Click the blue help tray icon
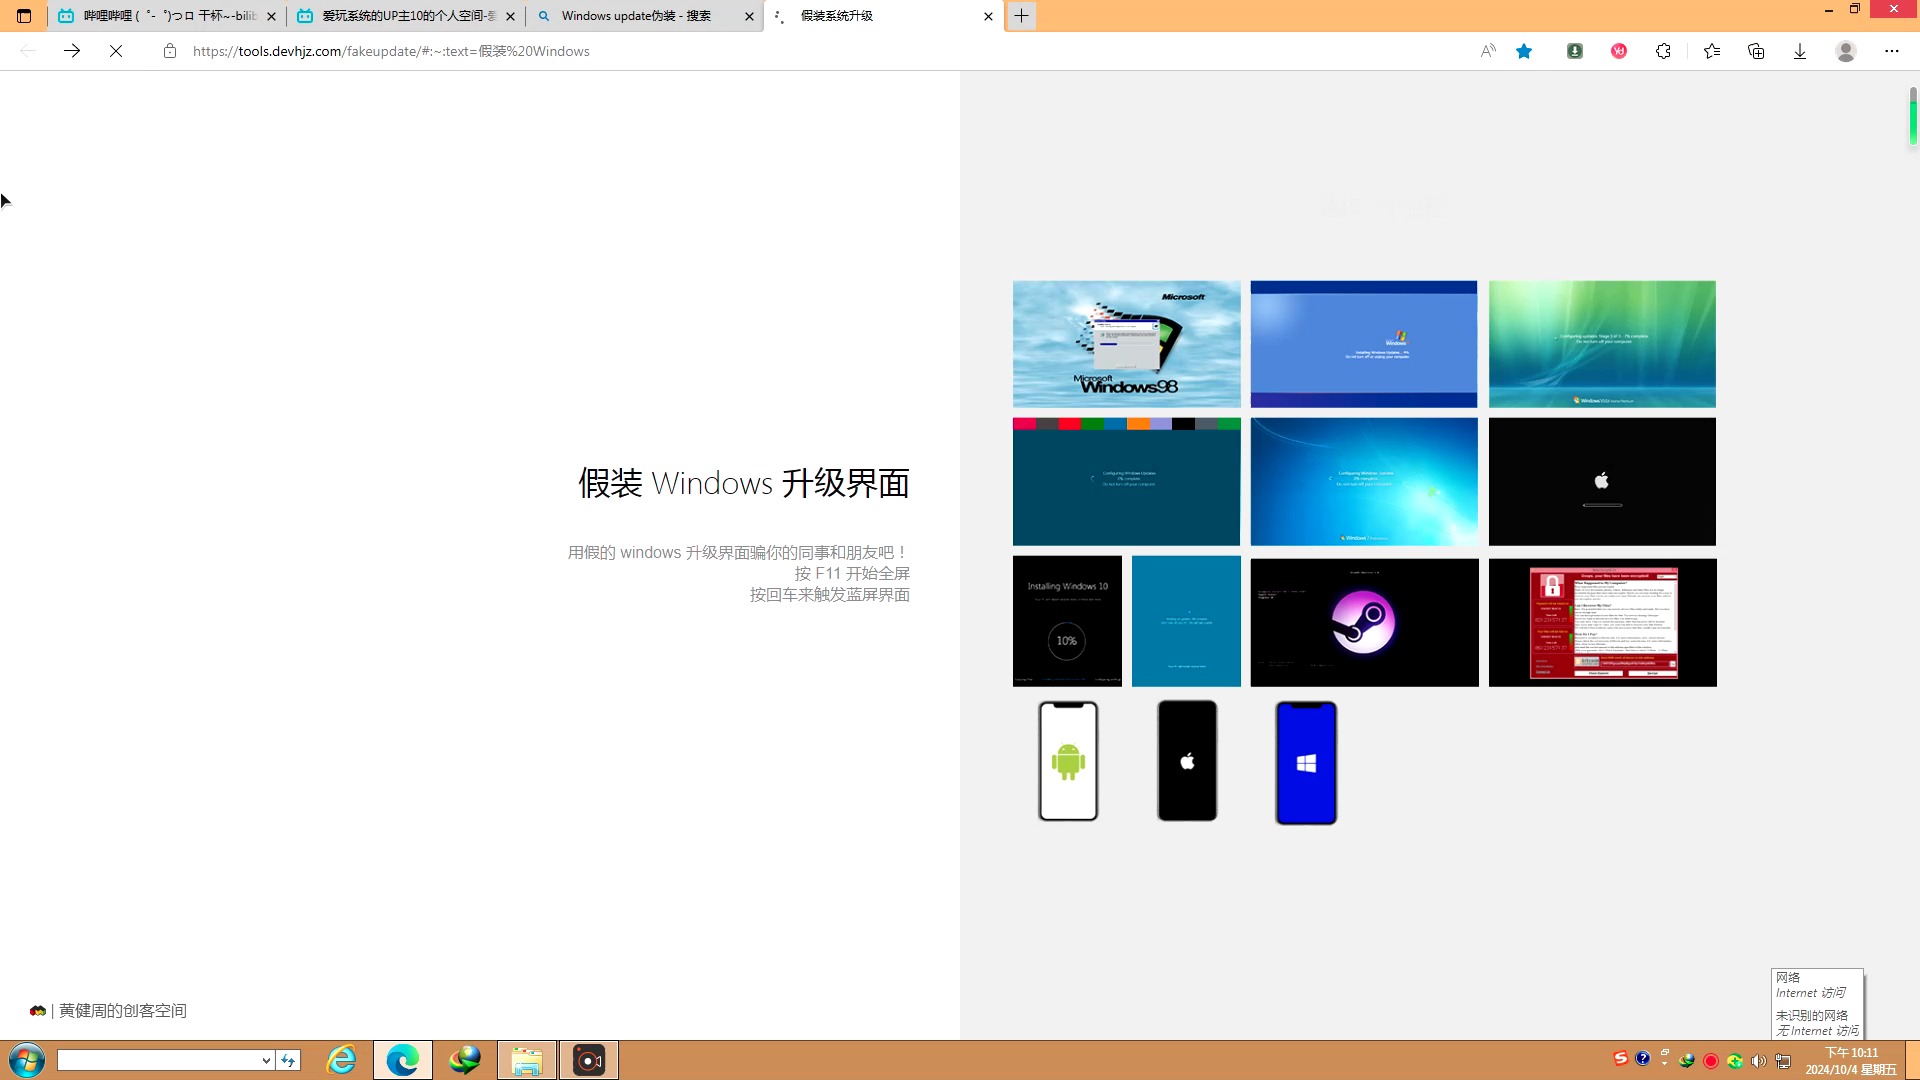Image resolution: width=1920 pixels, height=1080 pixels. [x=1643, y=1058]
